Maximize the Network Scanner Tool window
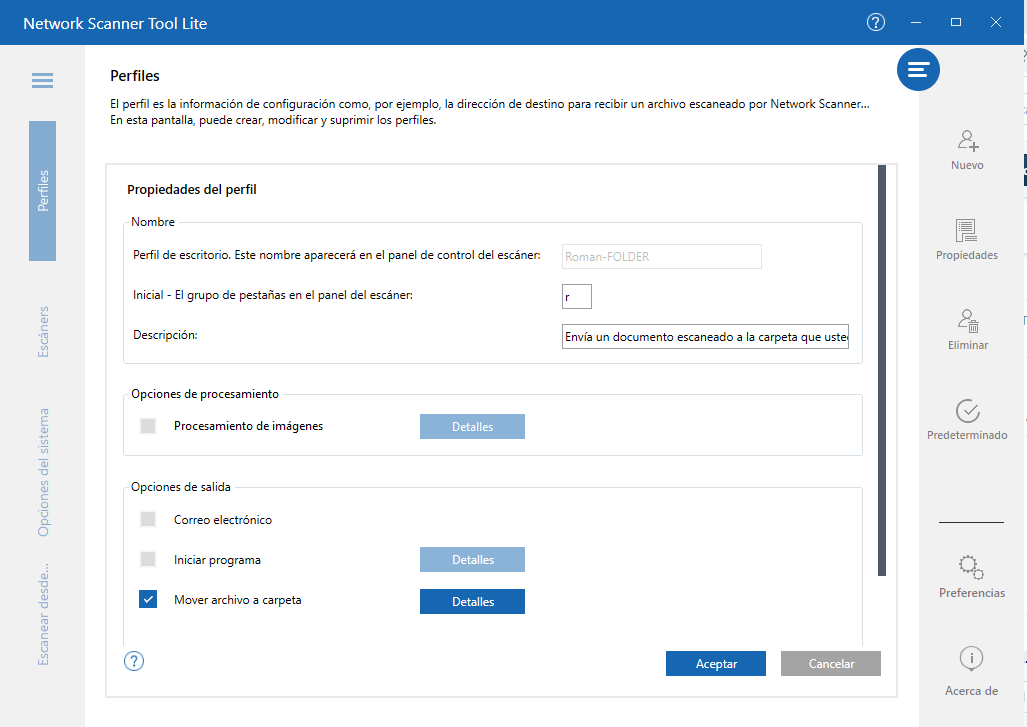The width and height of the screenshot is (1027, 727). [956, 22]
